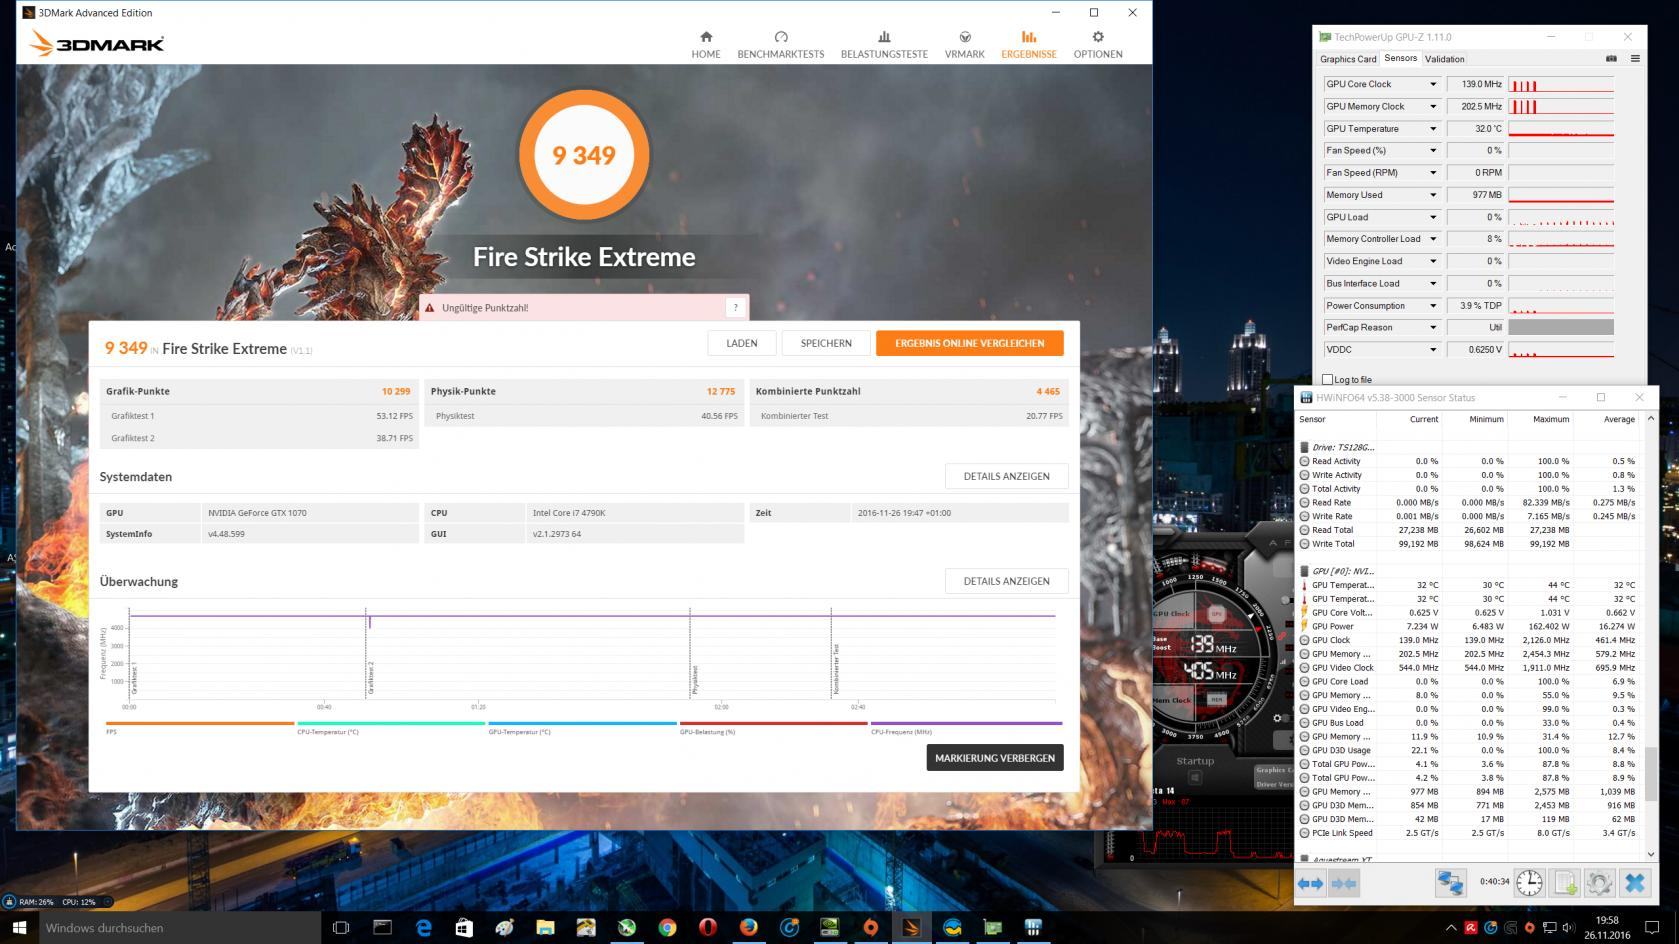This screenshot has height=944, width=1679.
Task: Select the ERGEBNISSE tab
Action: coord(1028,45)
